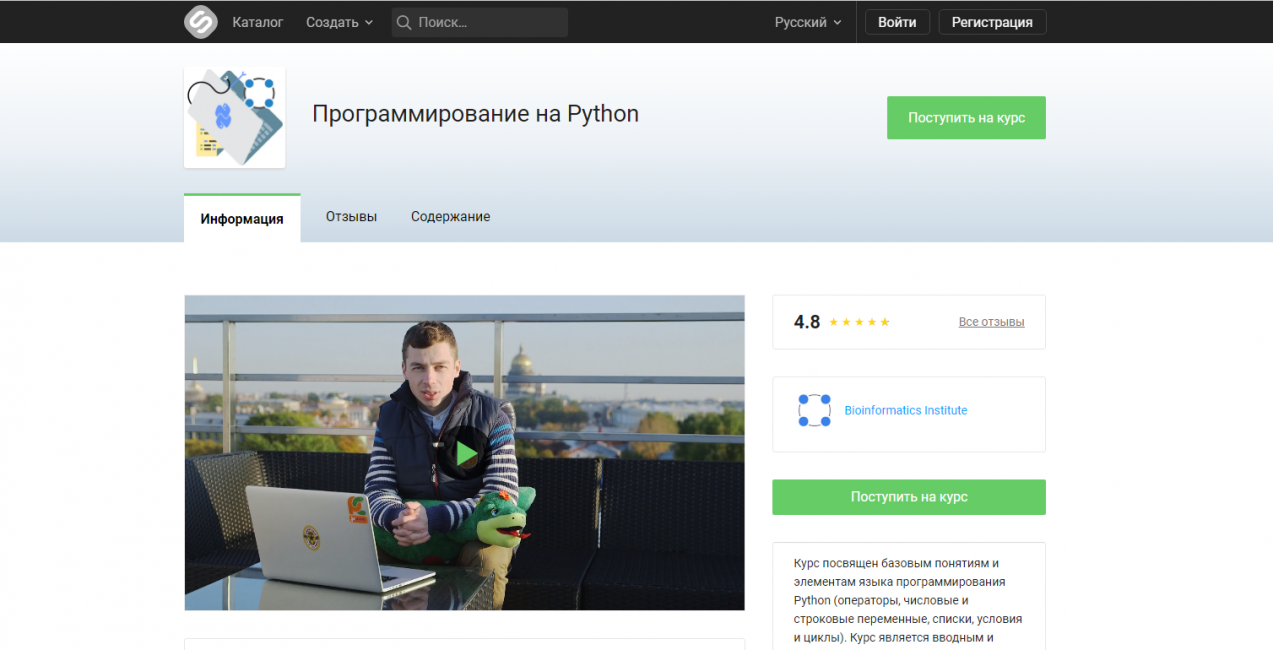
Task: Click the Python course cover image
Action: point(234,117)
